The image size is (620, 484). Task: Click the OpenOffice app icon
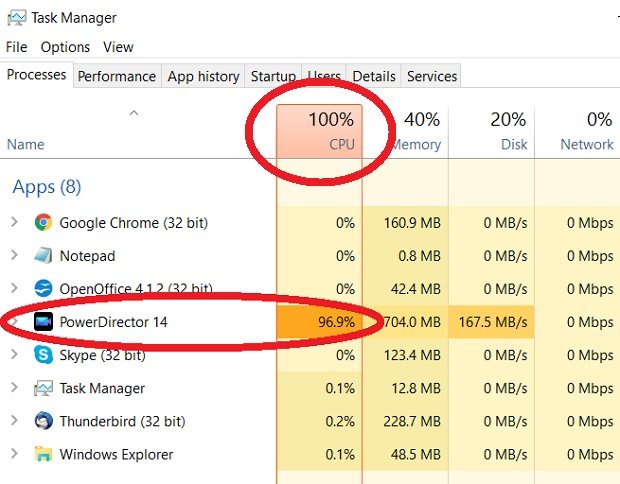(43, 288)
